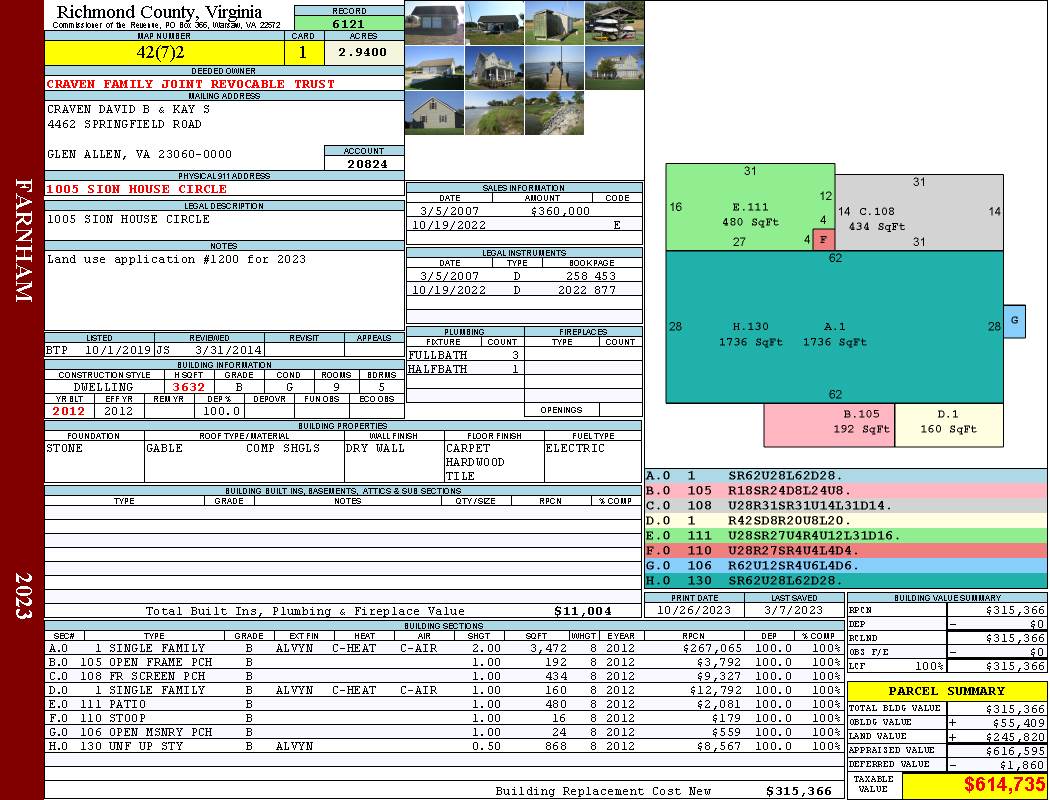The height and width of the screenshot is (800, 1050).
Task: Select the pink B.105 porch sketch block
Action: click(x=830, y=424)
